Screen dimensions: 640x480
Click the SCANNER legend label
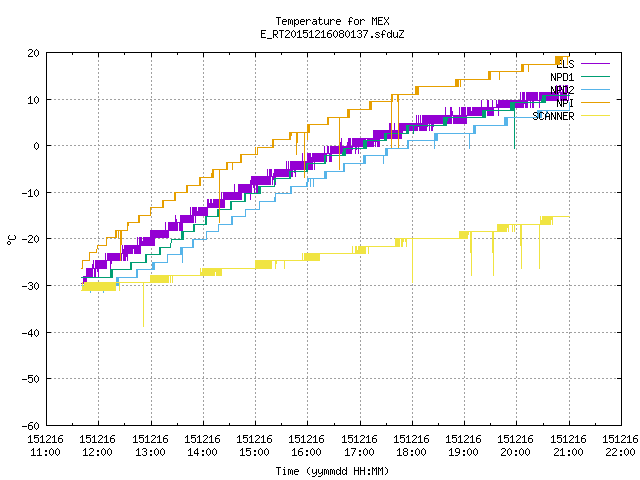click(553, 116)
